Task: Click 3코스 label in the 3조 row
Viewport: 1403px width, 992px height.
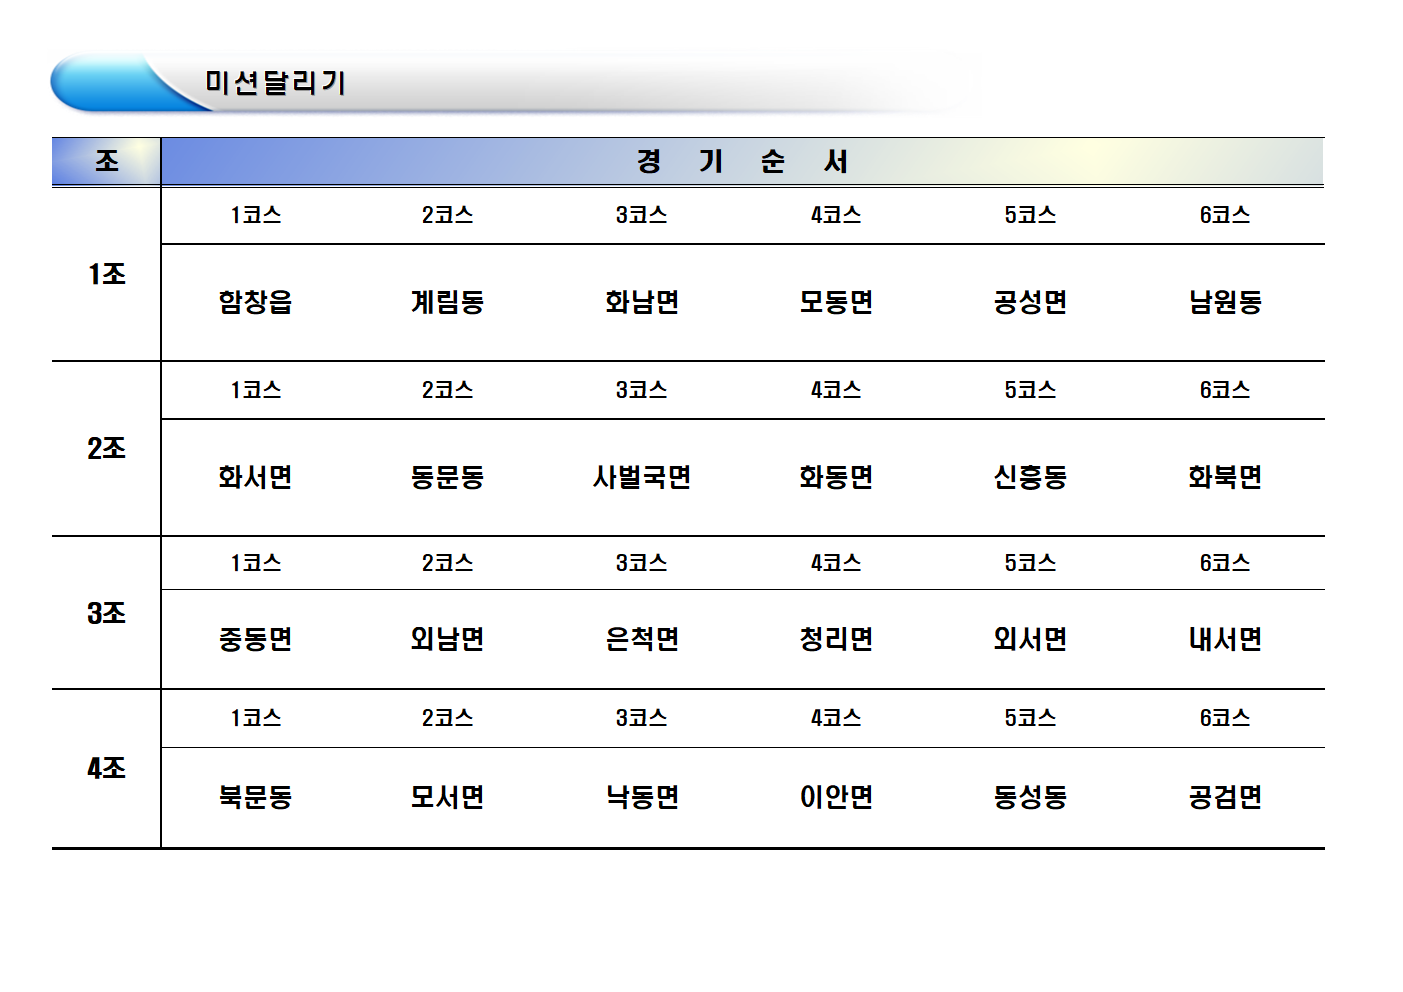Action: [x=641, y=563]
